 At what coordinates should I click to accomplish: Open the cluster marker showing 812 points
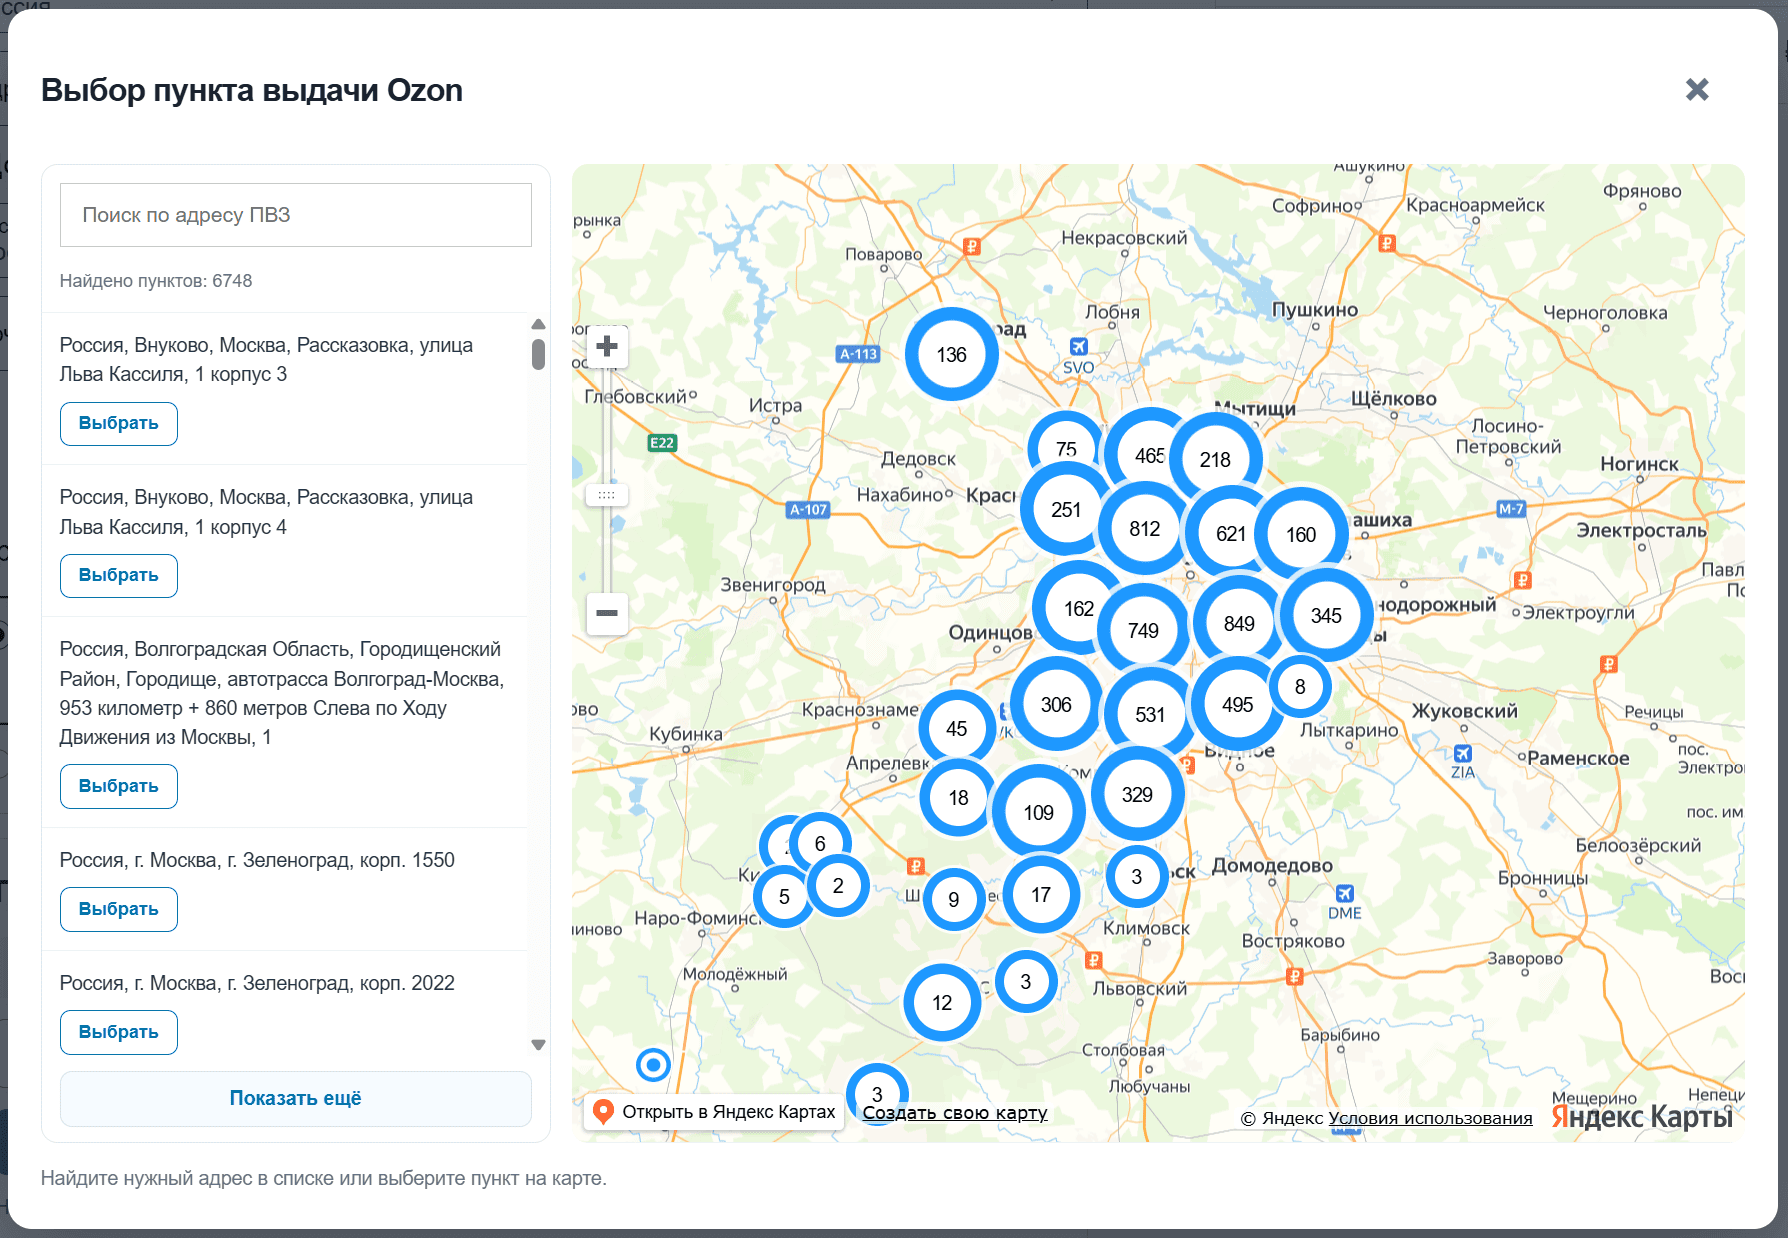pos(1144,528)
